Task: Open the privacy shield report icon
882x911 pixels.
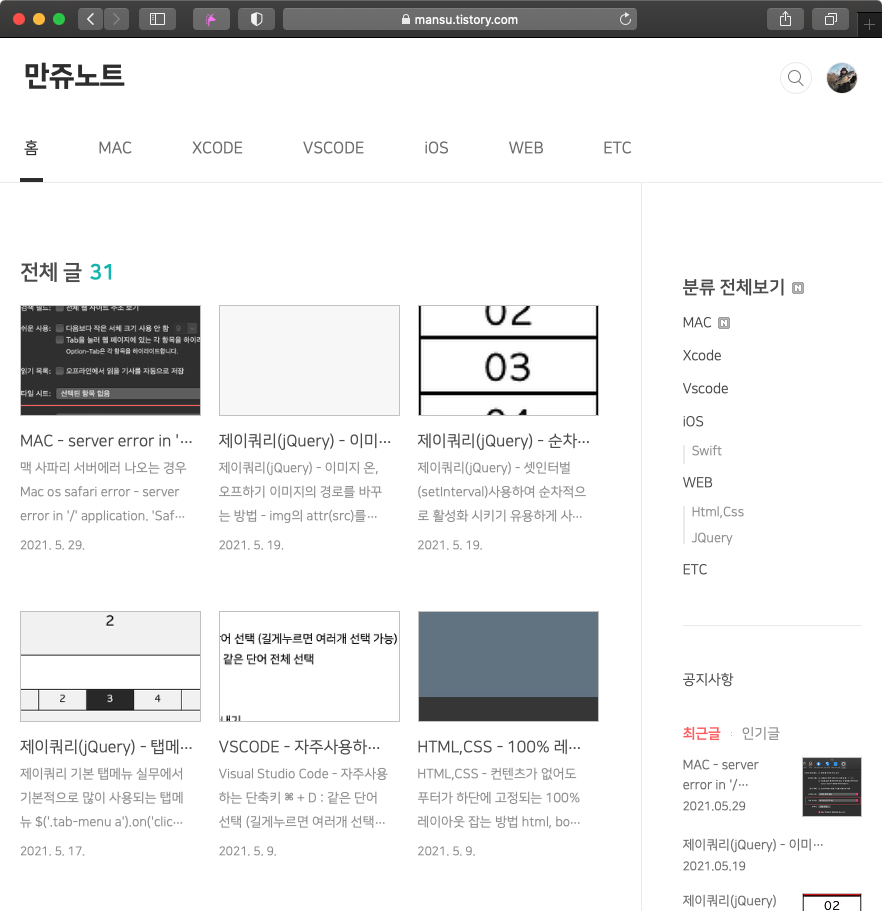Action: click(x=256, y=19)
